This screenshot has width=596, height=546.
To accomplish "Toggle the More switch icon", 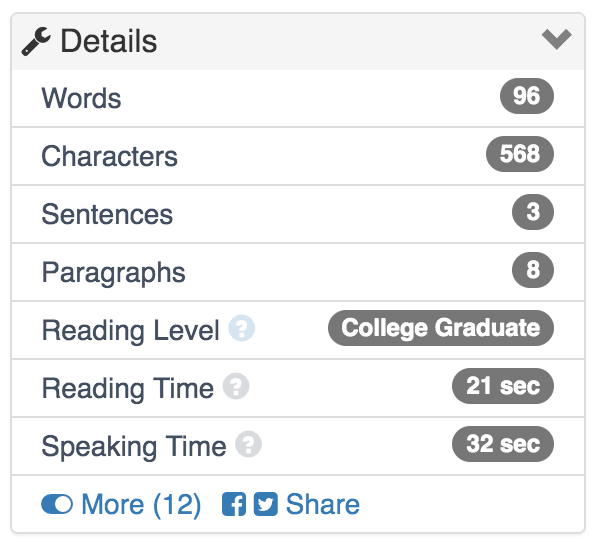I will click(57, 505).
